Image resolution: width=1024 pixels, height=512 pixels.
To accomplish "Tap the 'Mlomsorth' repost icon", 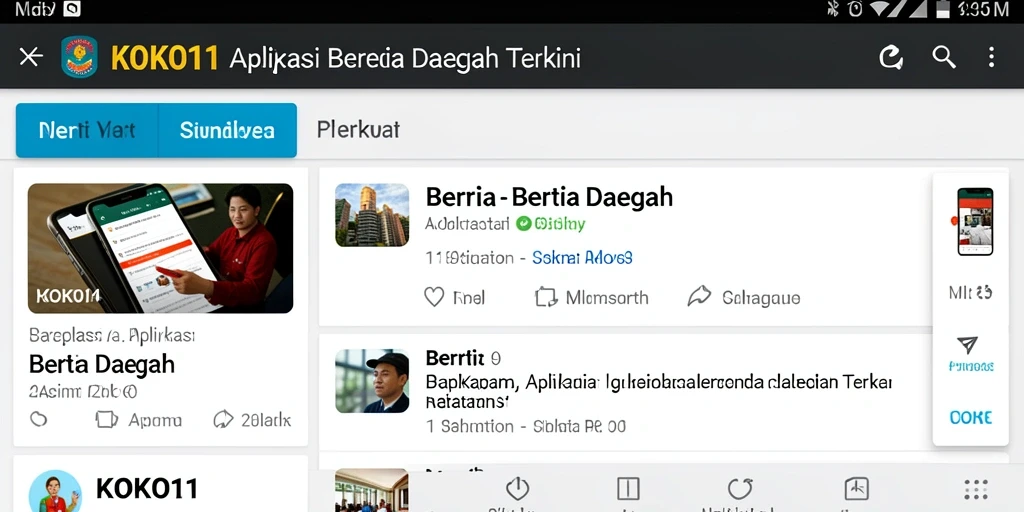I will 546,297.
